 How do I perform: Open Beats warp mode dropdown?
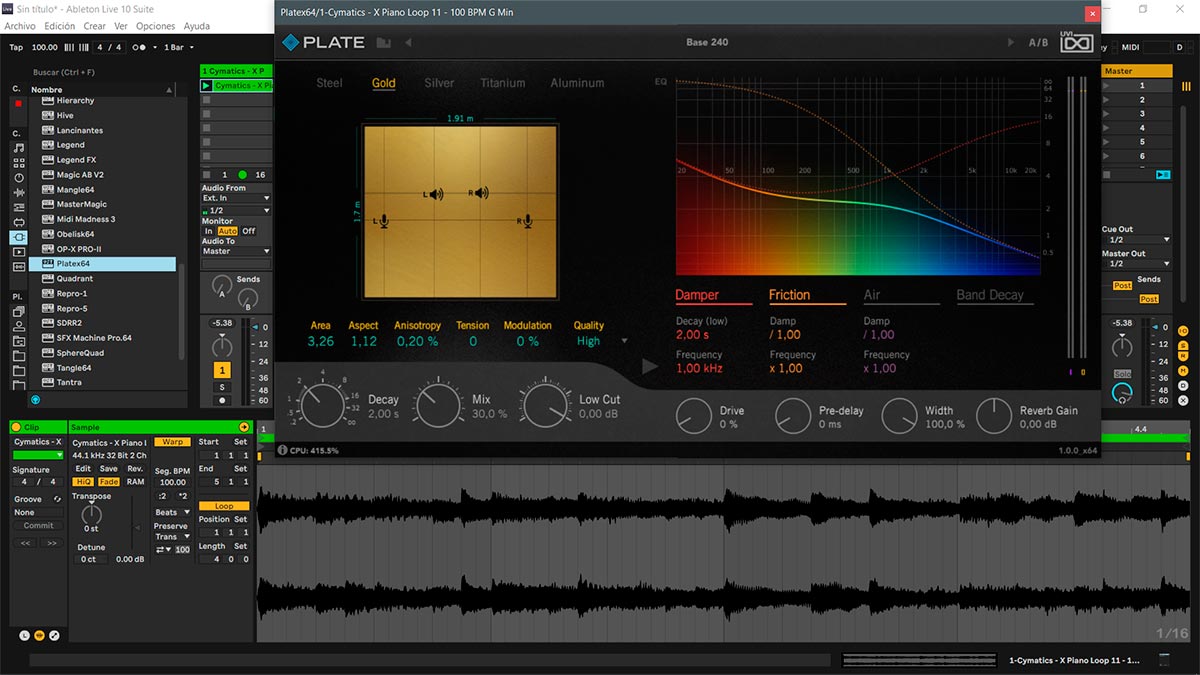coord(172,512)
